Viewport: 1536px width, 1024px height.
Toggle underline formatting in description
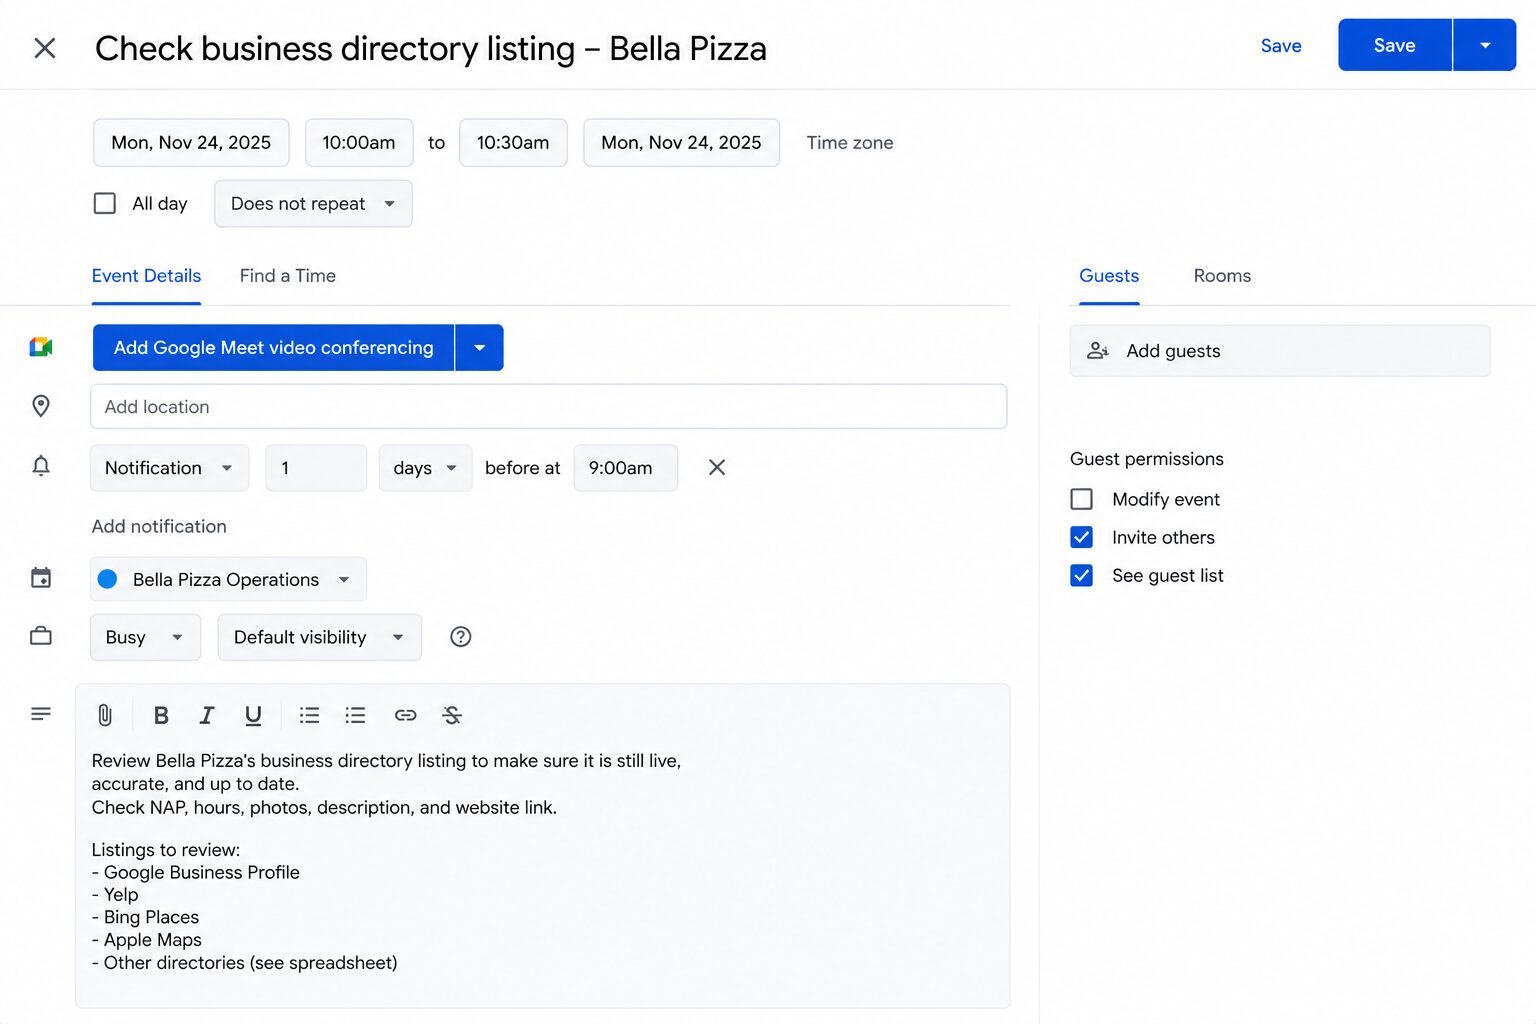pyautogui.click(x=253, y=715)
